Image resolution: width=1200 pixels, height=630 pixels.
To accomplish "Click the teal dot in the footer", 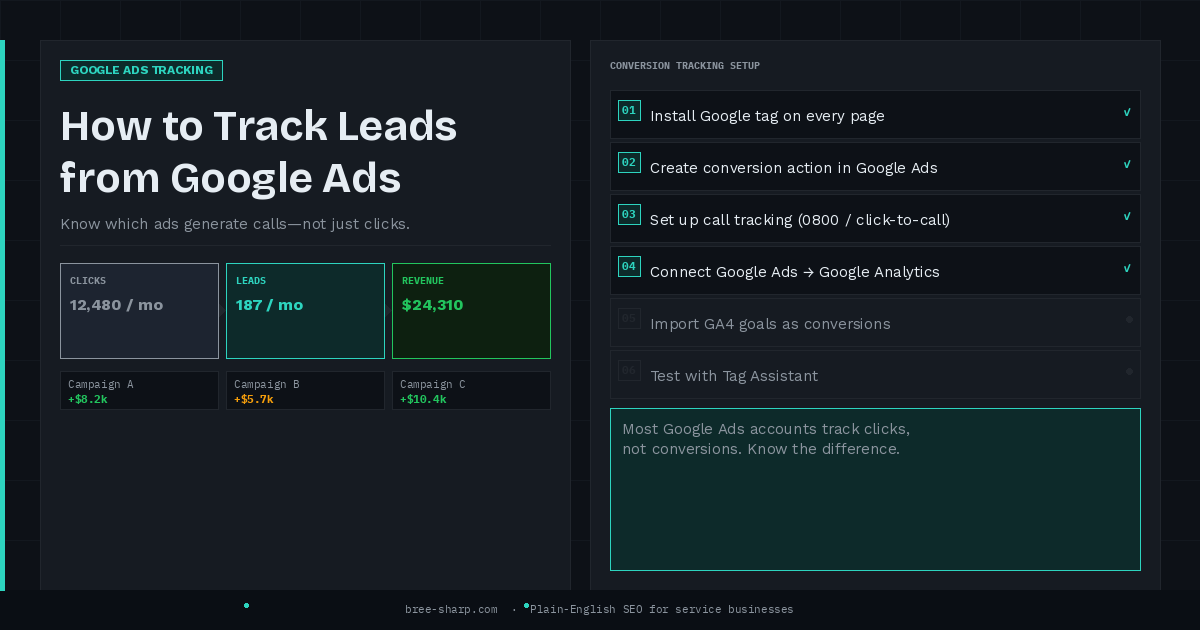I will pos(246,605).
